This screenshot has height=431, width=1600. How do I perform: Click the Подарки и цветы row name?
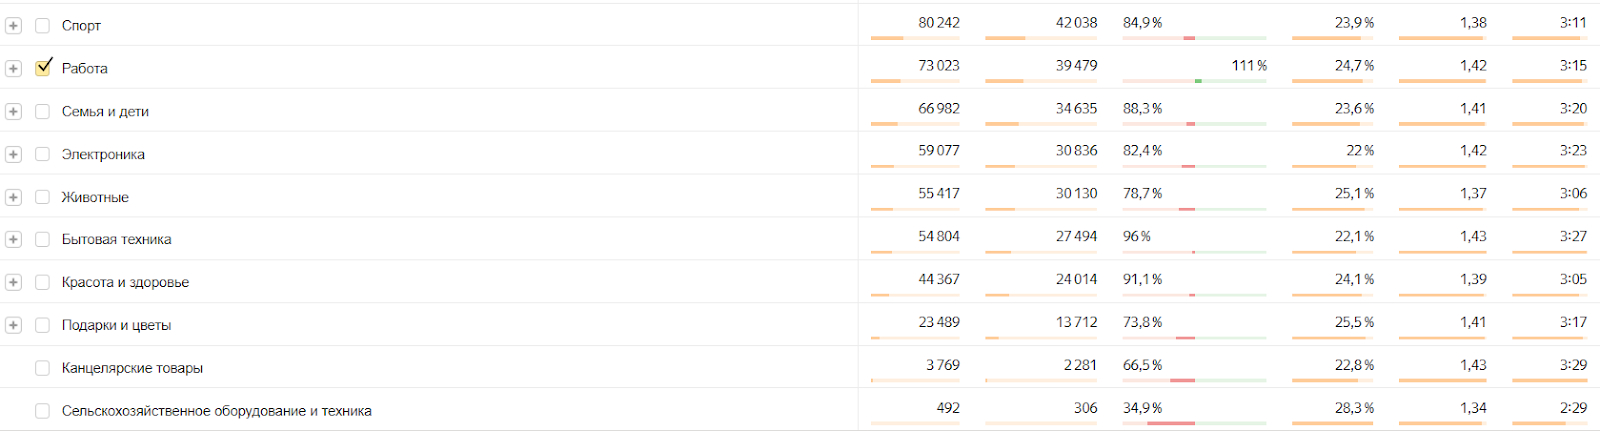coord(116,326)
